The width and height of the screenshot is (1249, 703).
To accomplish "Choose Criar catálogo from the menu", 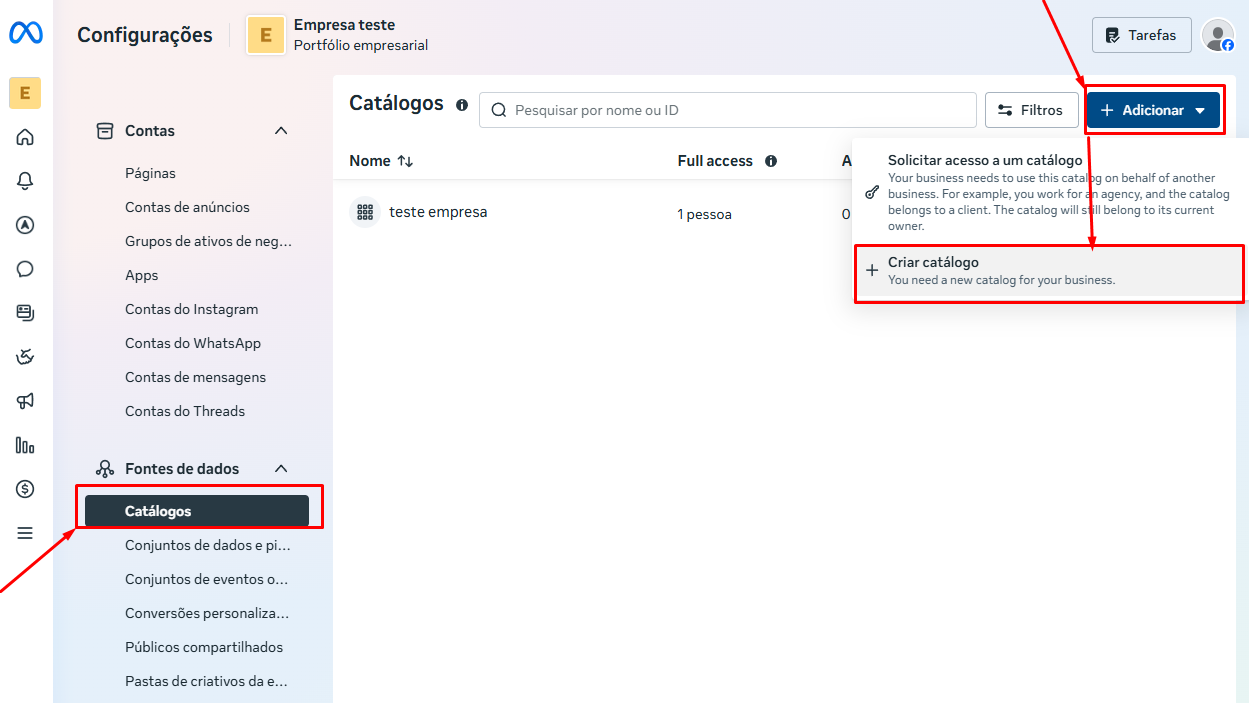I will (x=1049, y=271).
